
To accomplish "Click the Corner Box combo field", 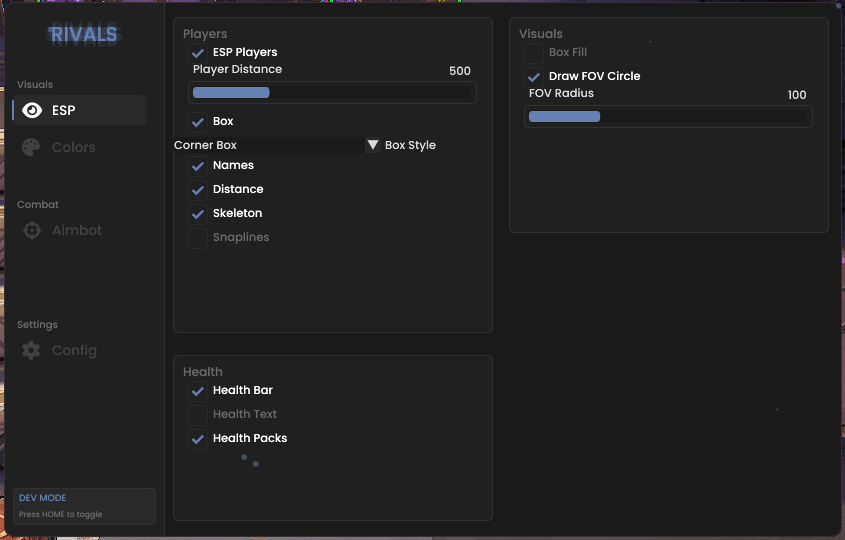I will tap(268, 145).
